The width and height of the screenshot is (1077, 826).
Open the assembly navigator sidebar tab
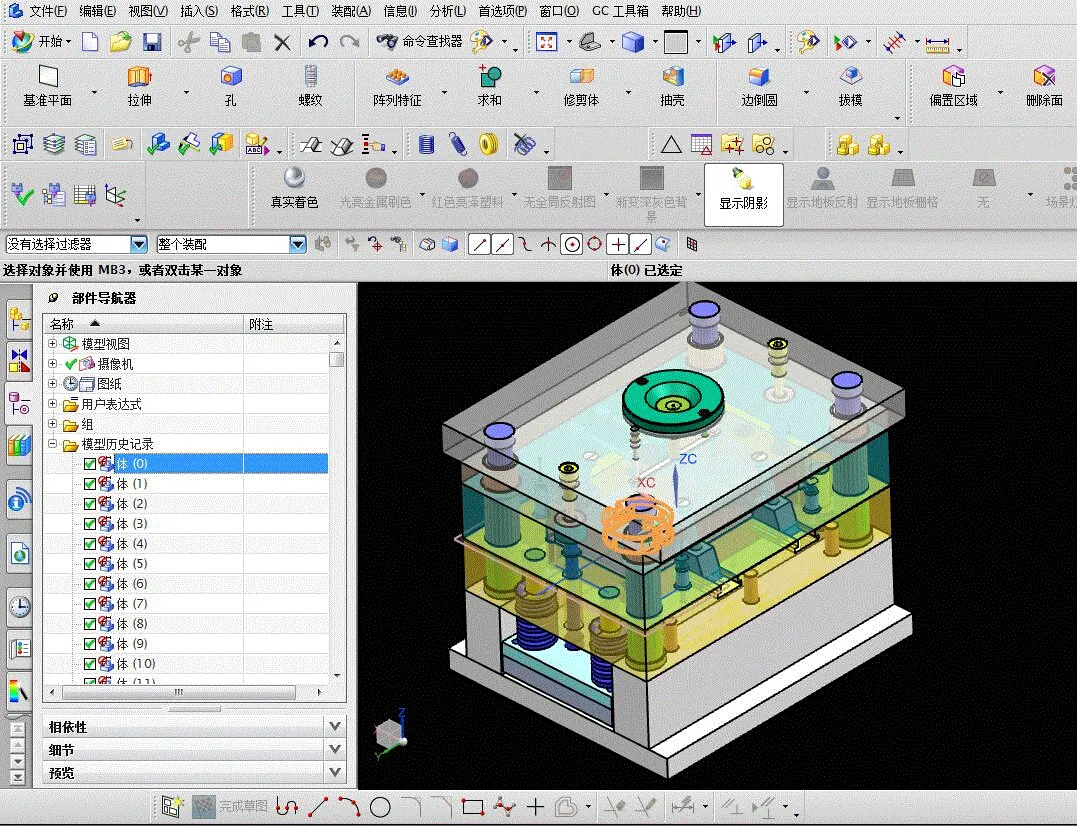click(x=20, y=319)
